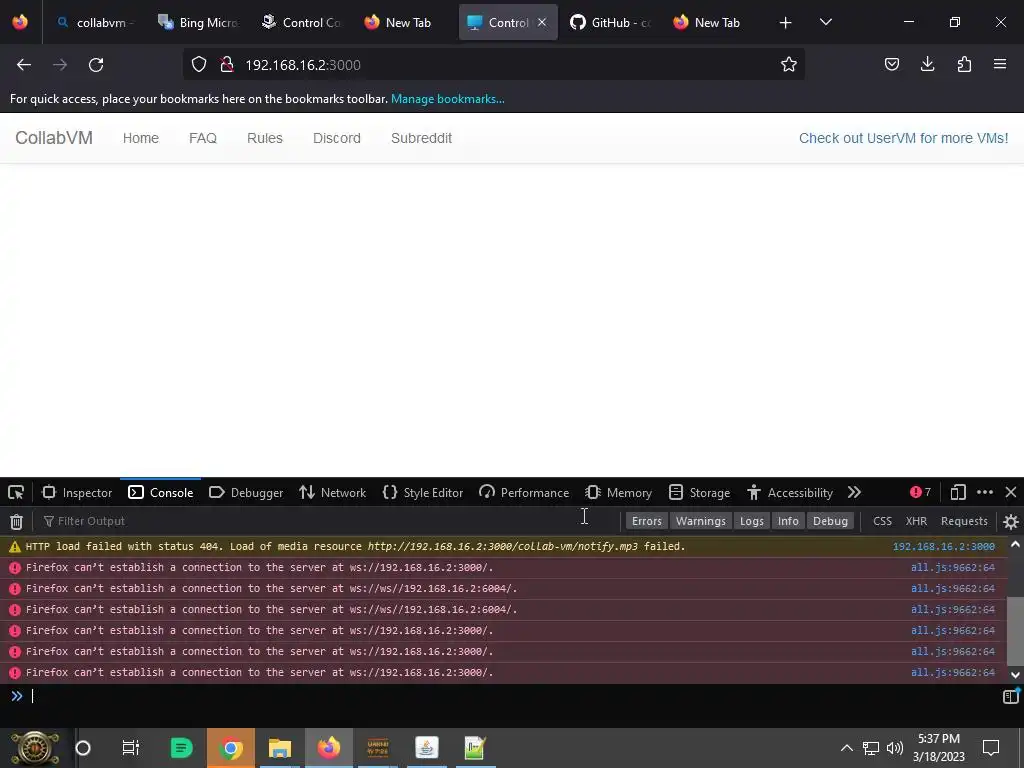Open all.js:9662:64 link on first error row
The height and width of the screenshot is (768, 1024).
tap(953, 568)
